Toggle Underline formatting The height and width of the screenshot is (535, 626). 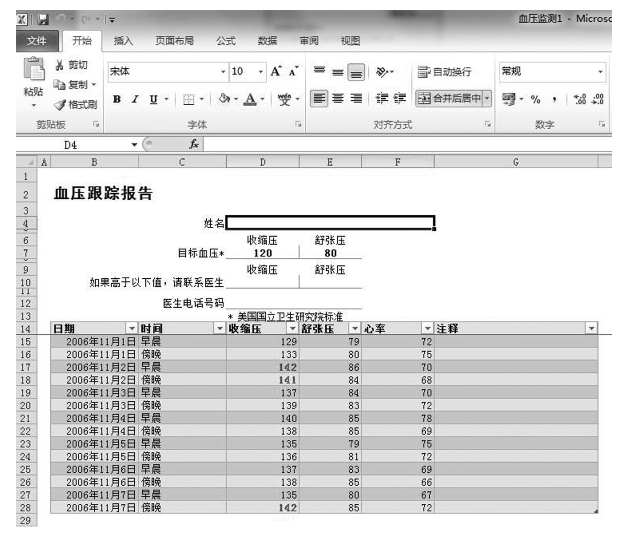point(153,99)
